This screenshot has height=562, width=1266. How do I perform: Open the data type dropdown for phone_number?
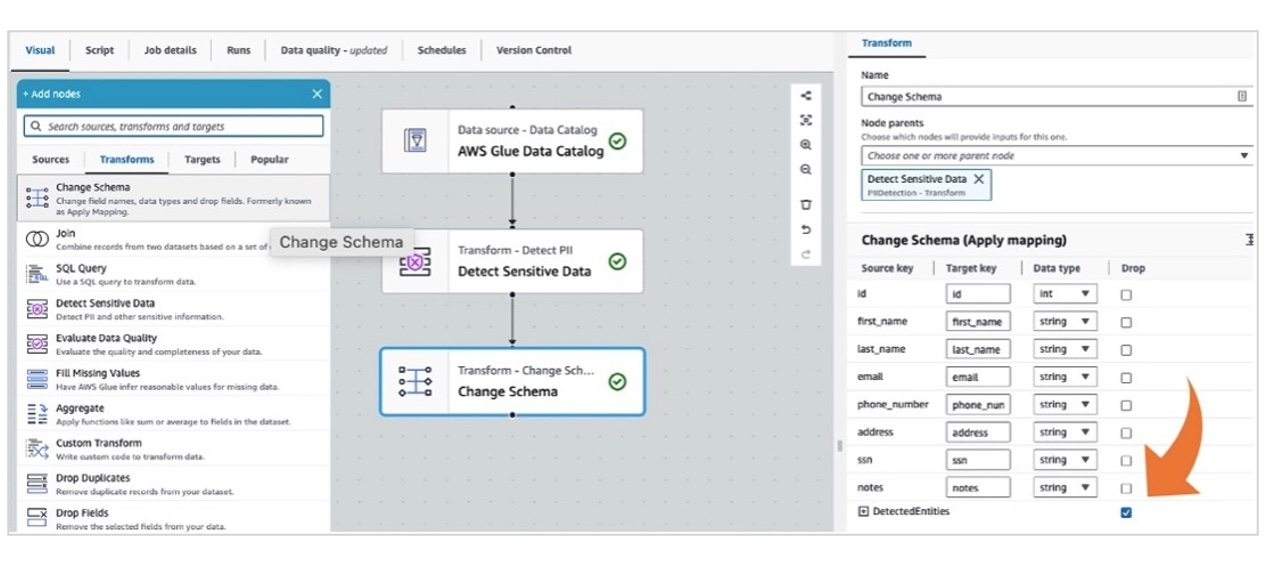pos(1066,405)
